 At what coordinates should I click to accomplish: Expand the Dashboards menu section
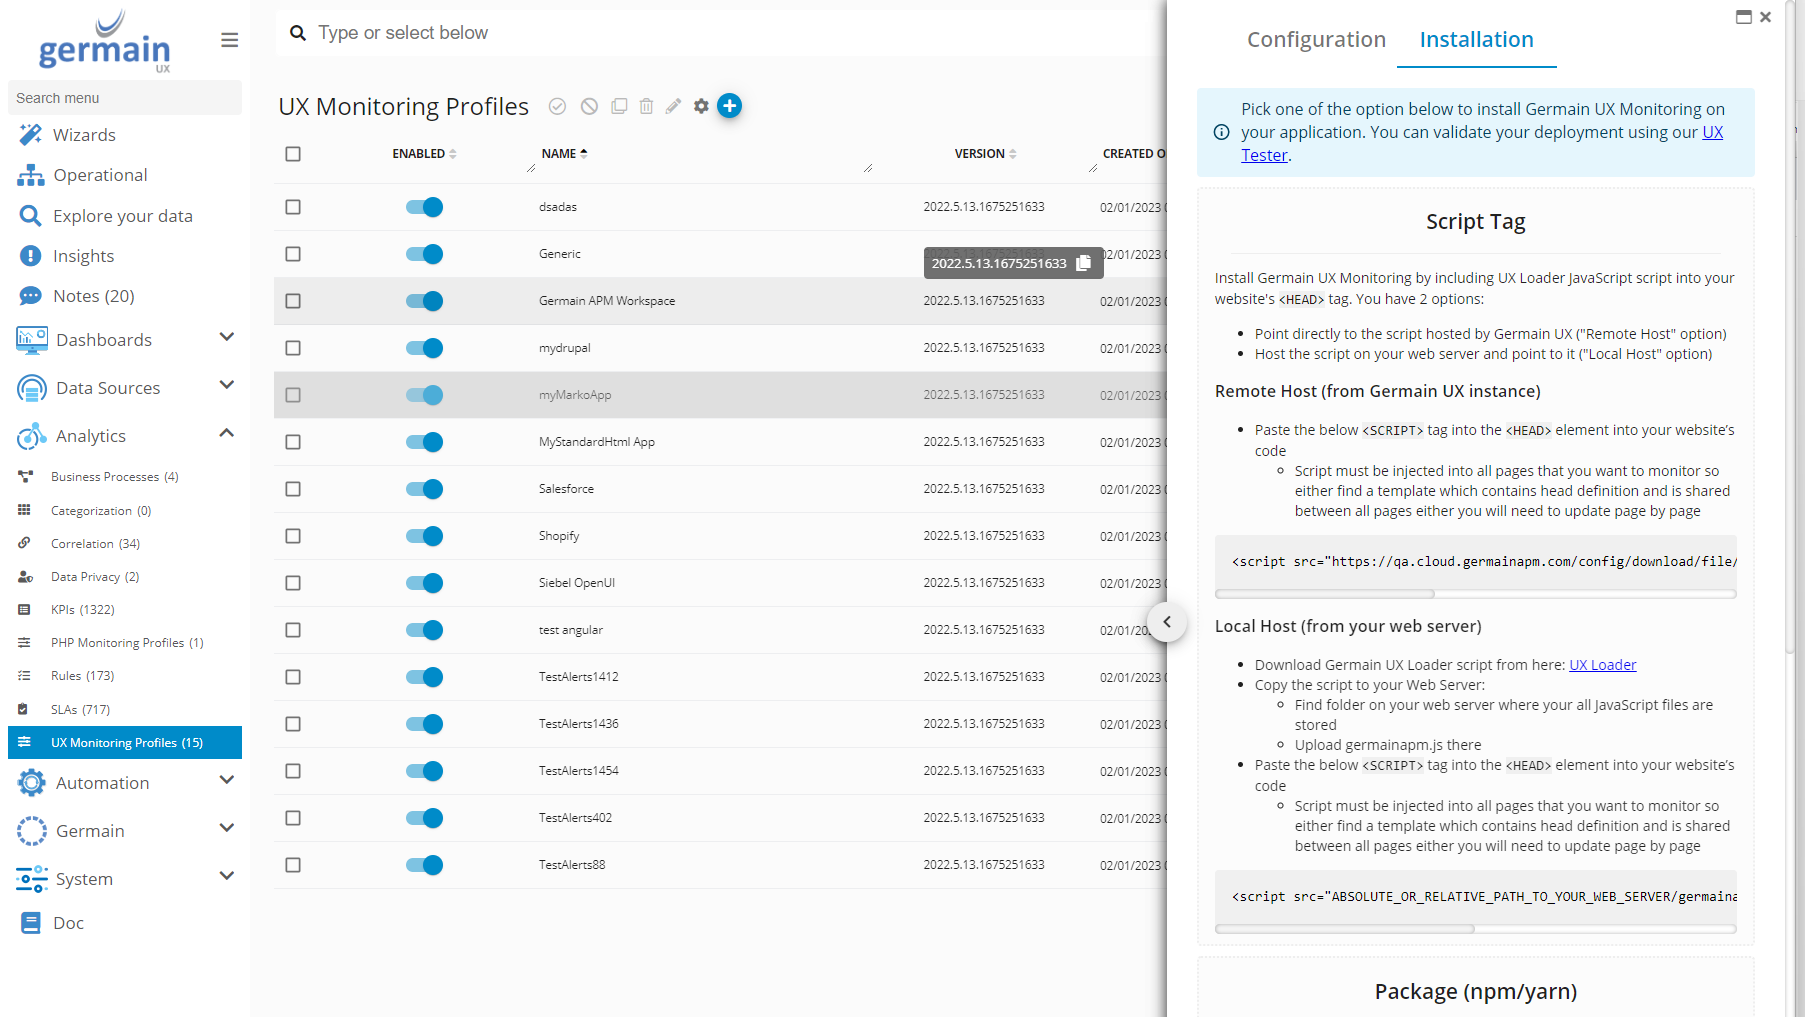(226, 338)
